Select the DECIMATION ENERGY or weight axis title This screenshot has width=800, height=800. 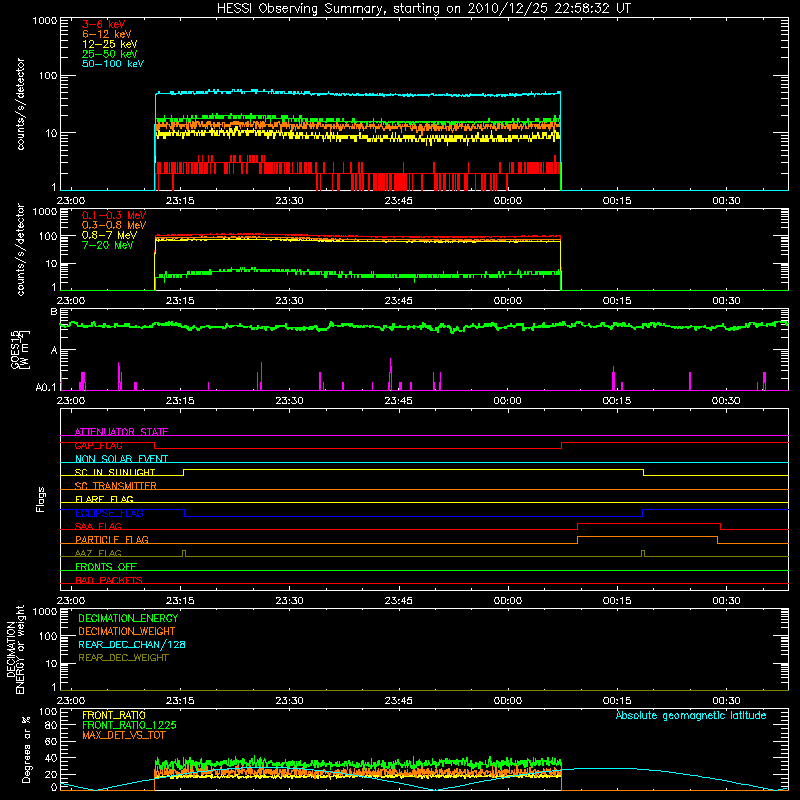[x=15, y=649]
